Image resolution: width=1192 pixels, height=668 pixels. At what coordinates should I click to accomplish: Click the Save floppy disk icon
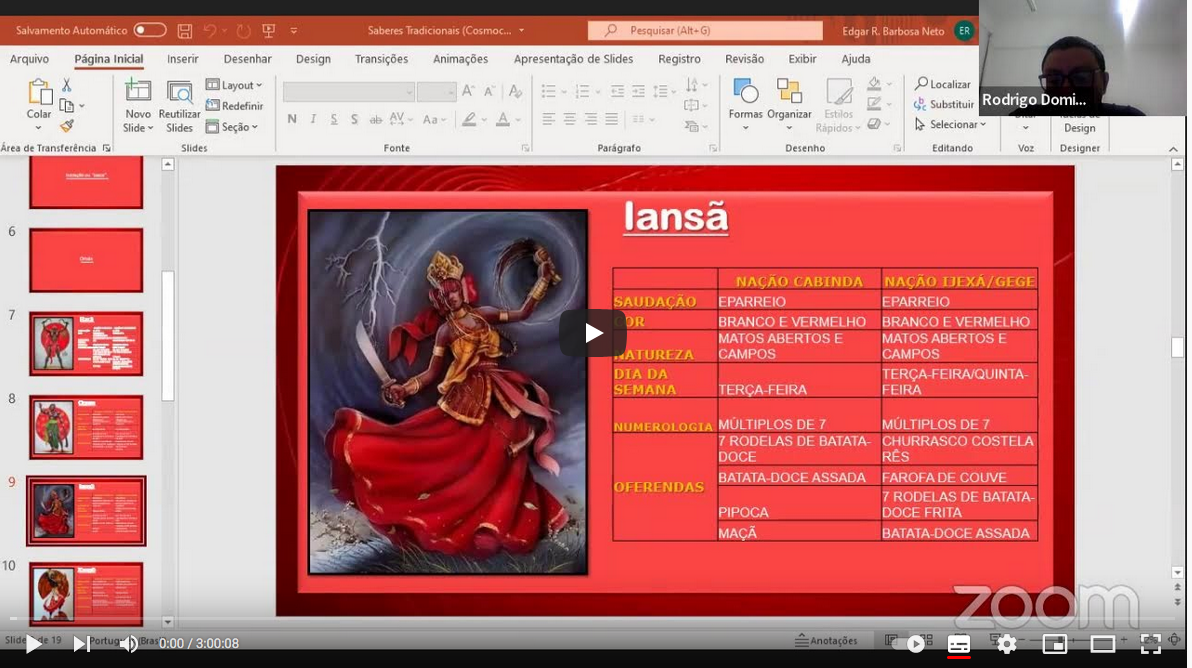coord(185,30)
